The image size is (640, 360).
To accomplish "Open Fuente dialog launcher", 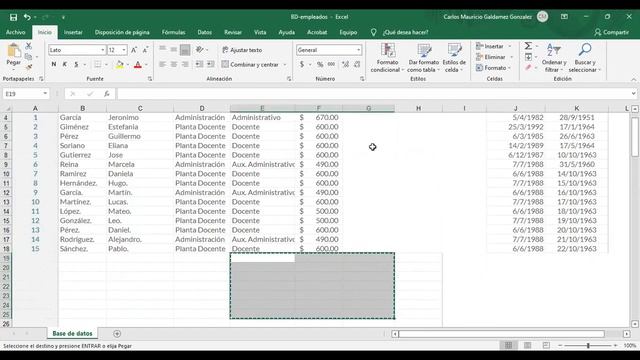I will 150,79.
